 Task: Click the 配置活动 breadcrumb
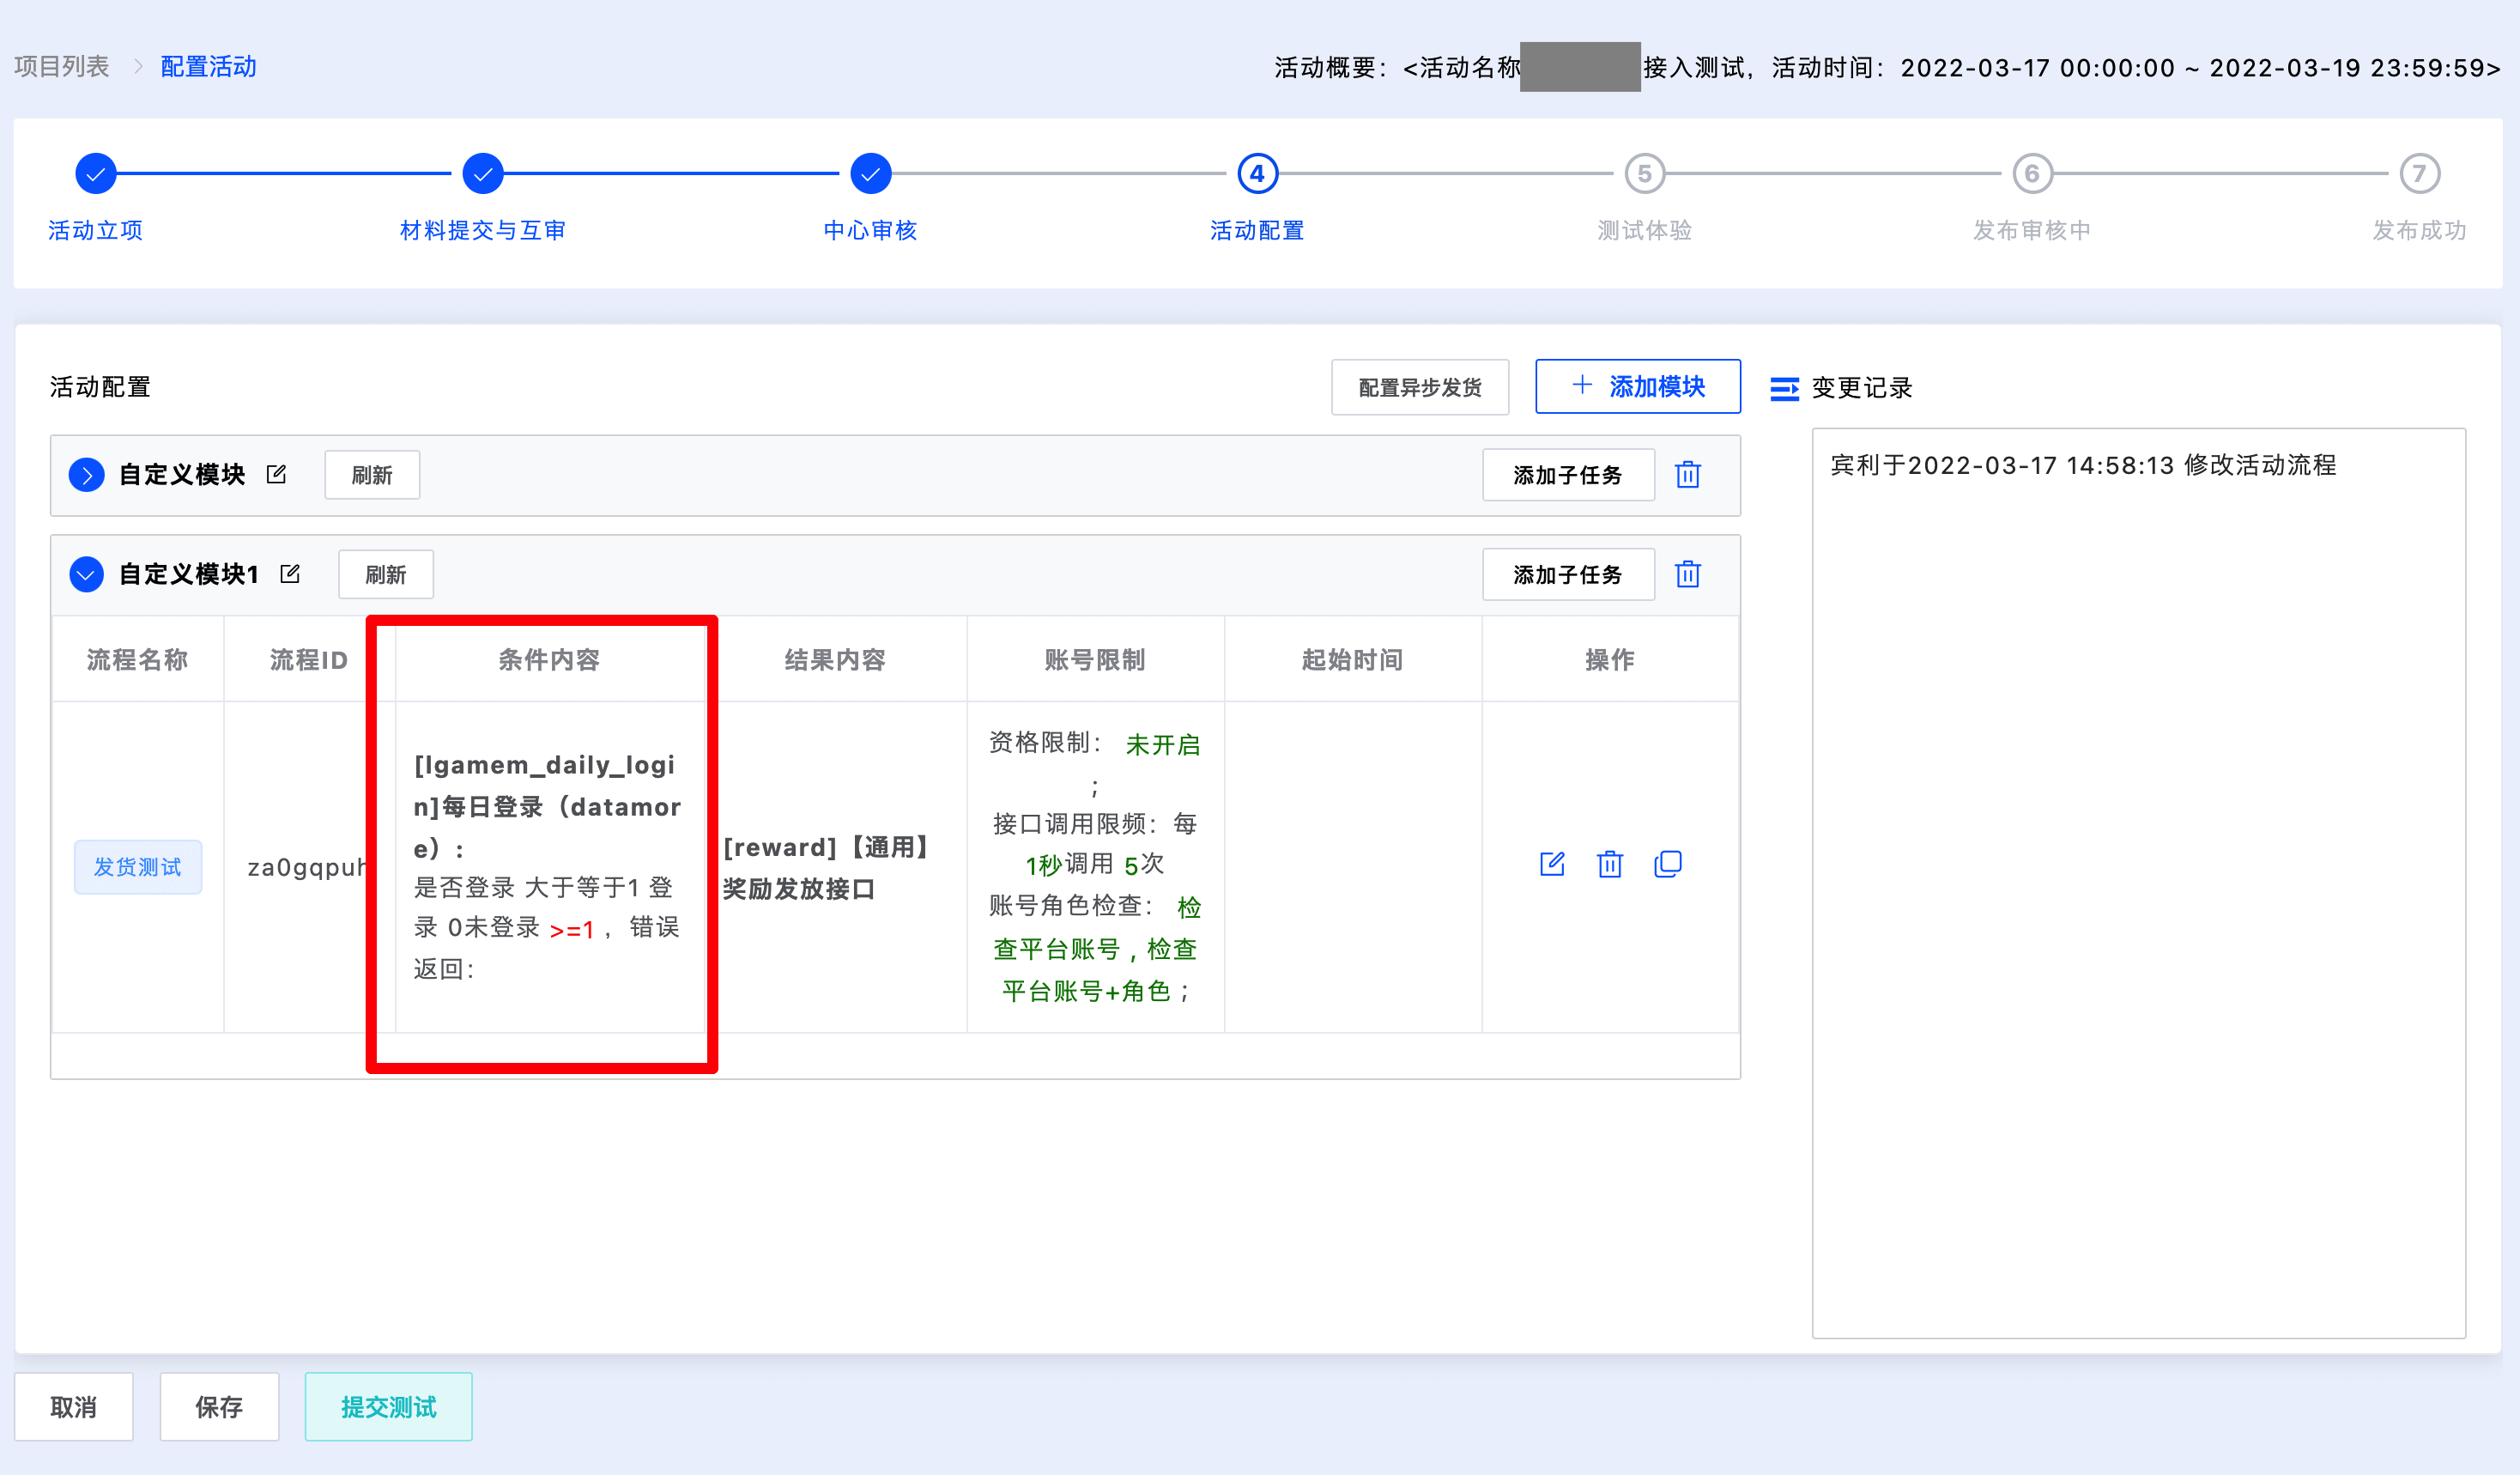point(208,67)
